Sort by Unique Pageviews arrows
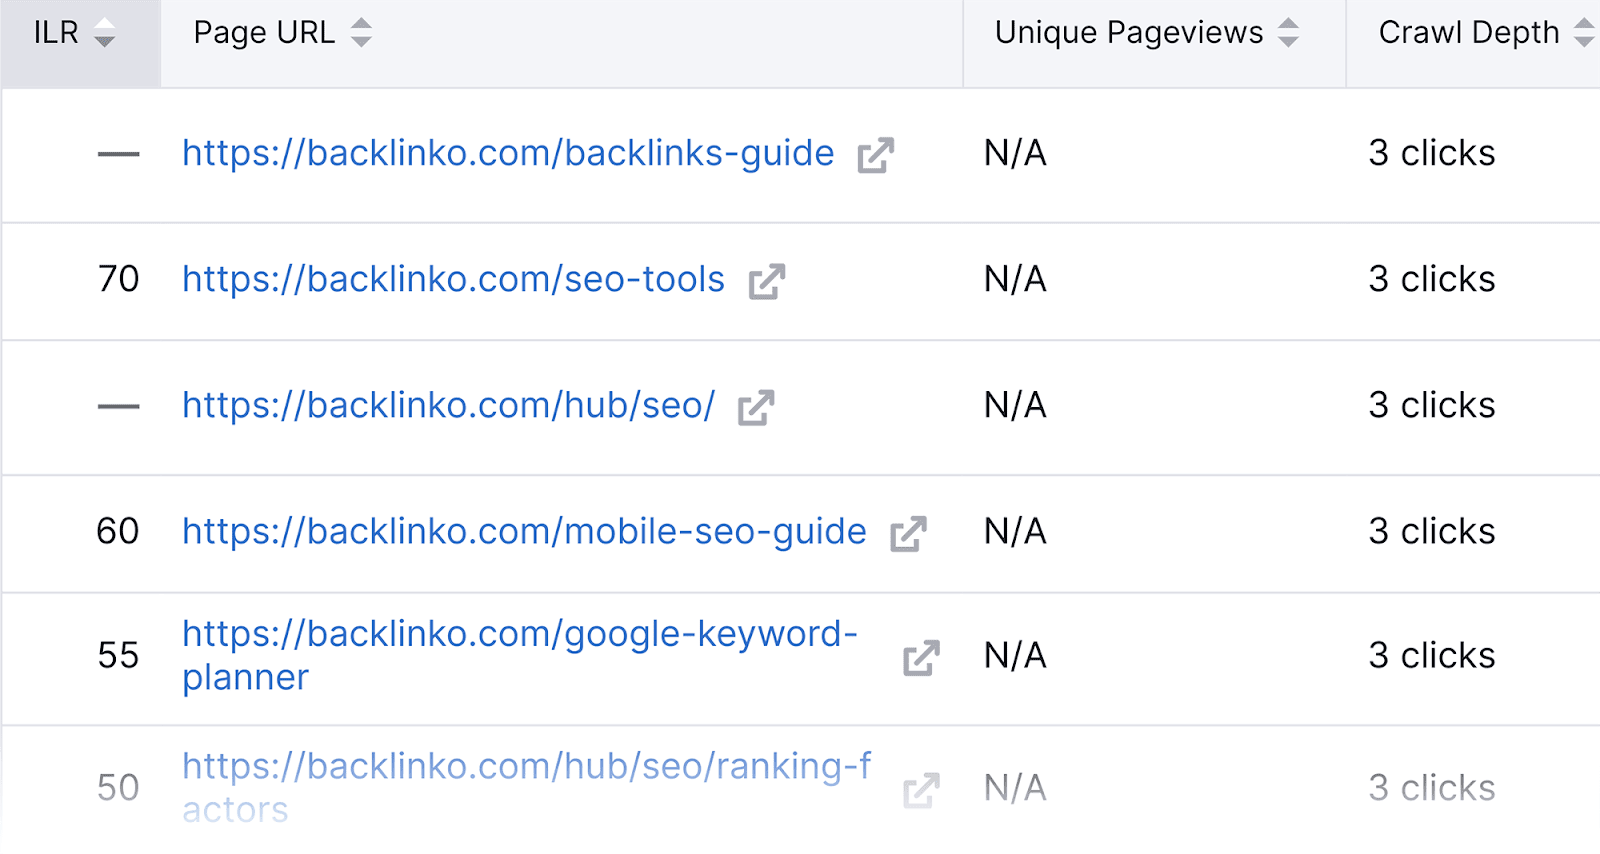1600x854 pixels. tap(1289, 33)
